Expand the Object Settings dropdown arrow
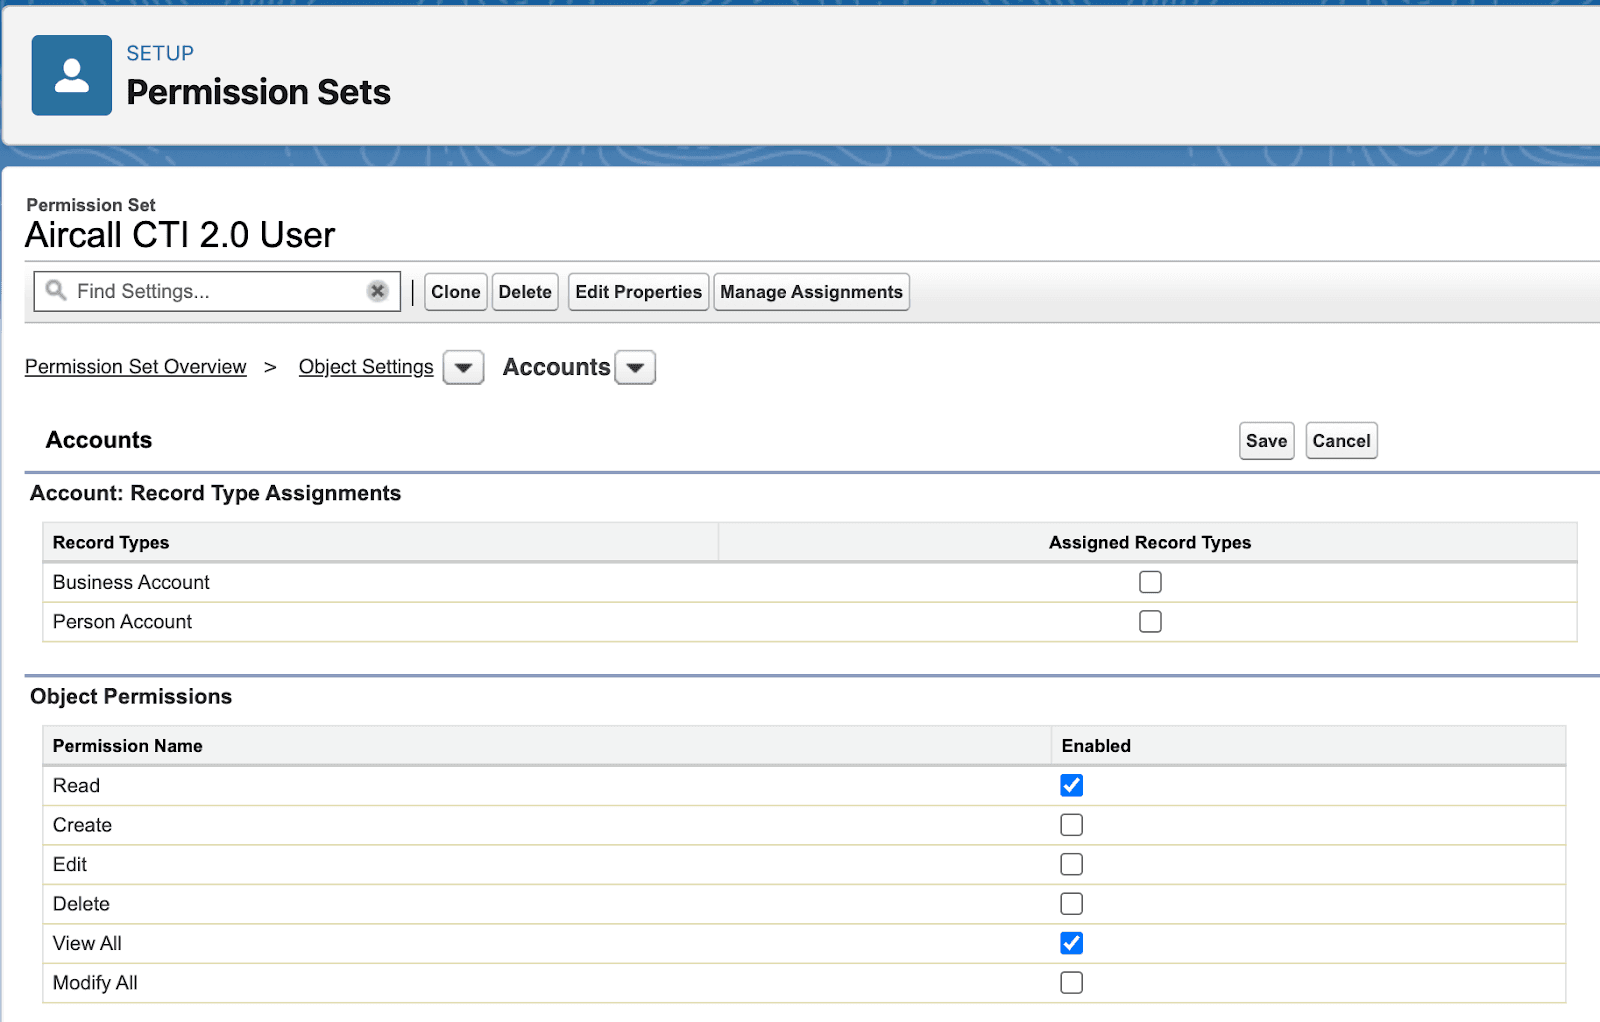Screen dimensions: 1600x1022 click(463, 368)
